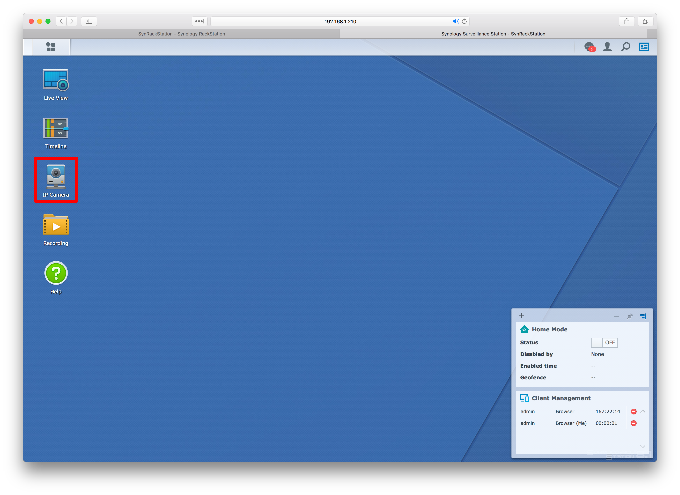Open the Timeline application icon

pos(55,129)
